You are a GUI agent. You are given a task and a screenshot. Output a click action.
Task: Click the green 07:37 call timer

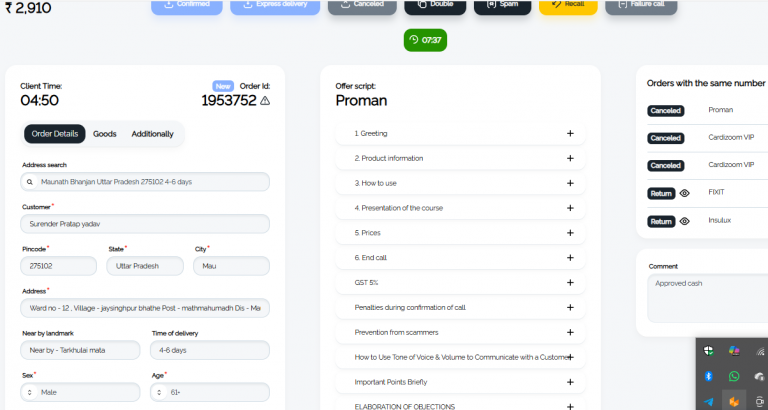point(425,40)
